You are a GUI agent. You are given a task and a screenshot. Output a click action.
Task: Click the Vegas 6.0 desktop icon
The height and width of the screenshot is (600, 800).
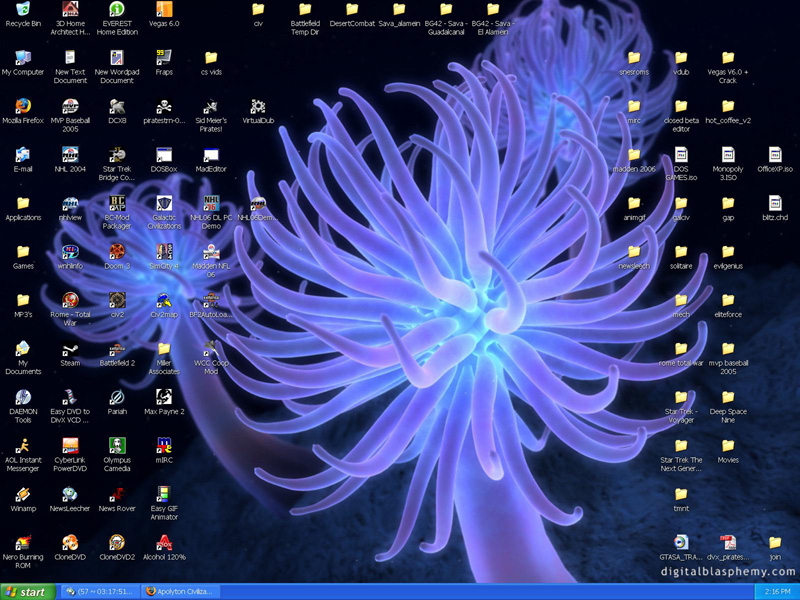(x=164, y=10)
